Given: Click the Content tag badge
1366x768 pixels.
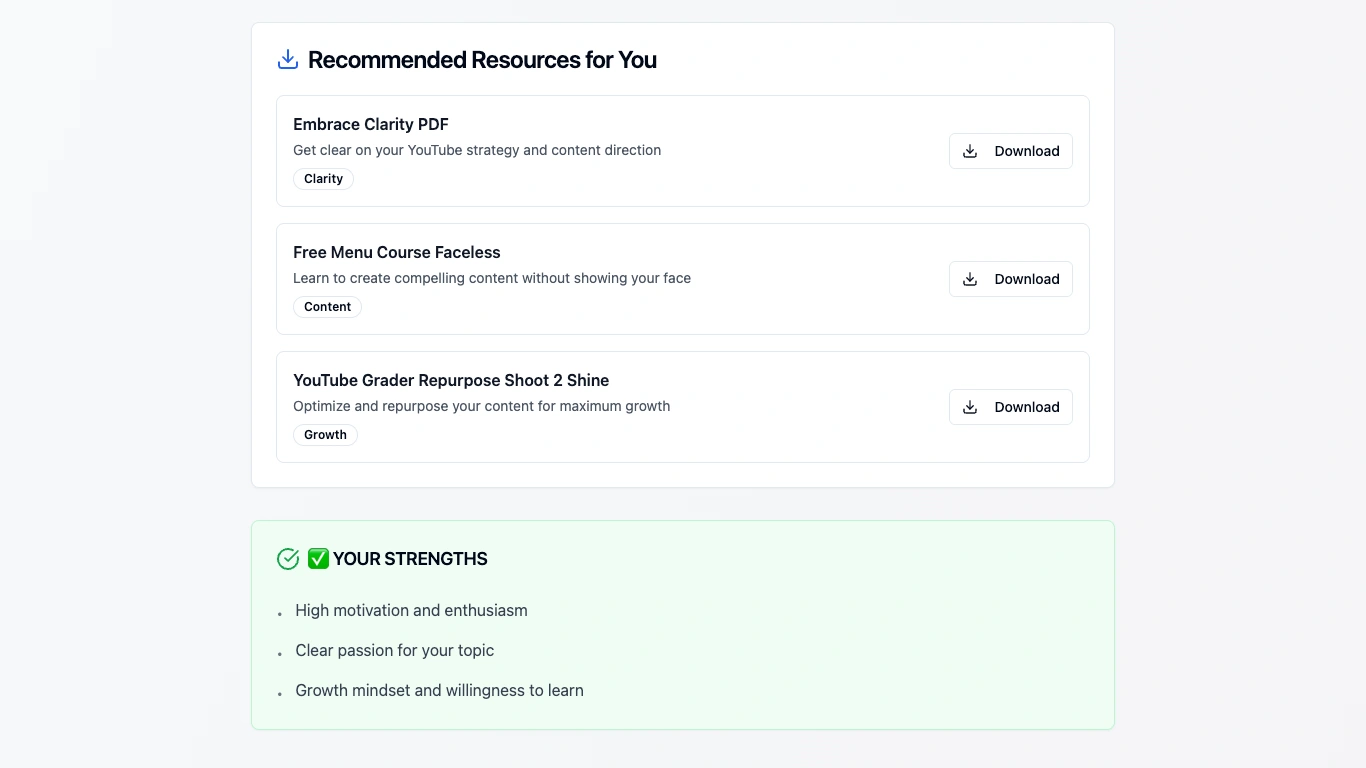Looking at the screenshot, I should point(327,307).
